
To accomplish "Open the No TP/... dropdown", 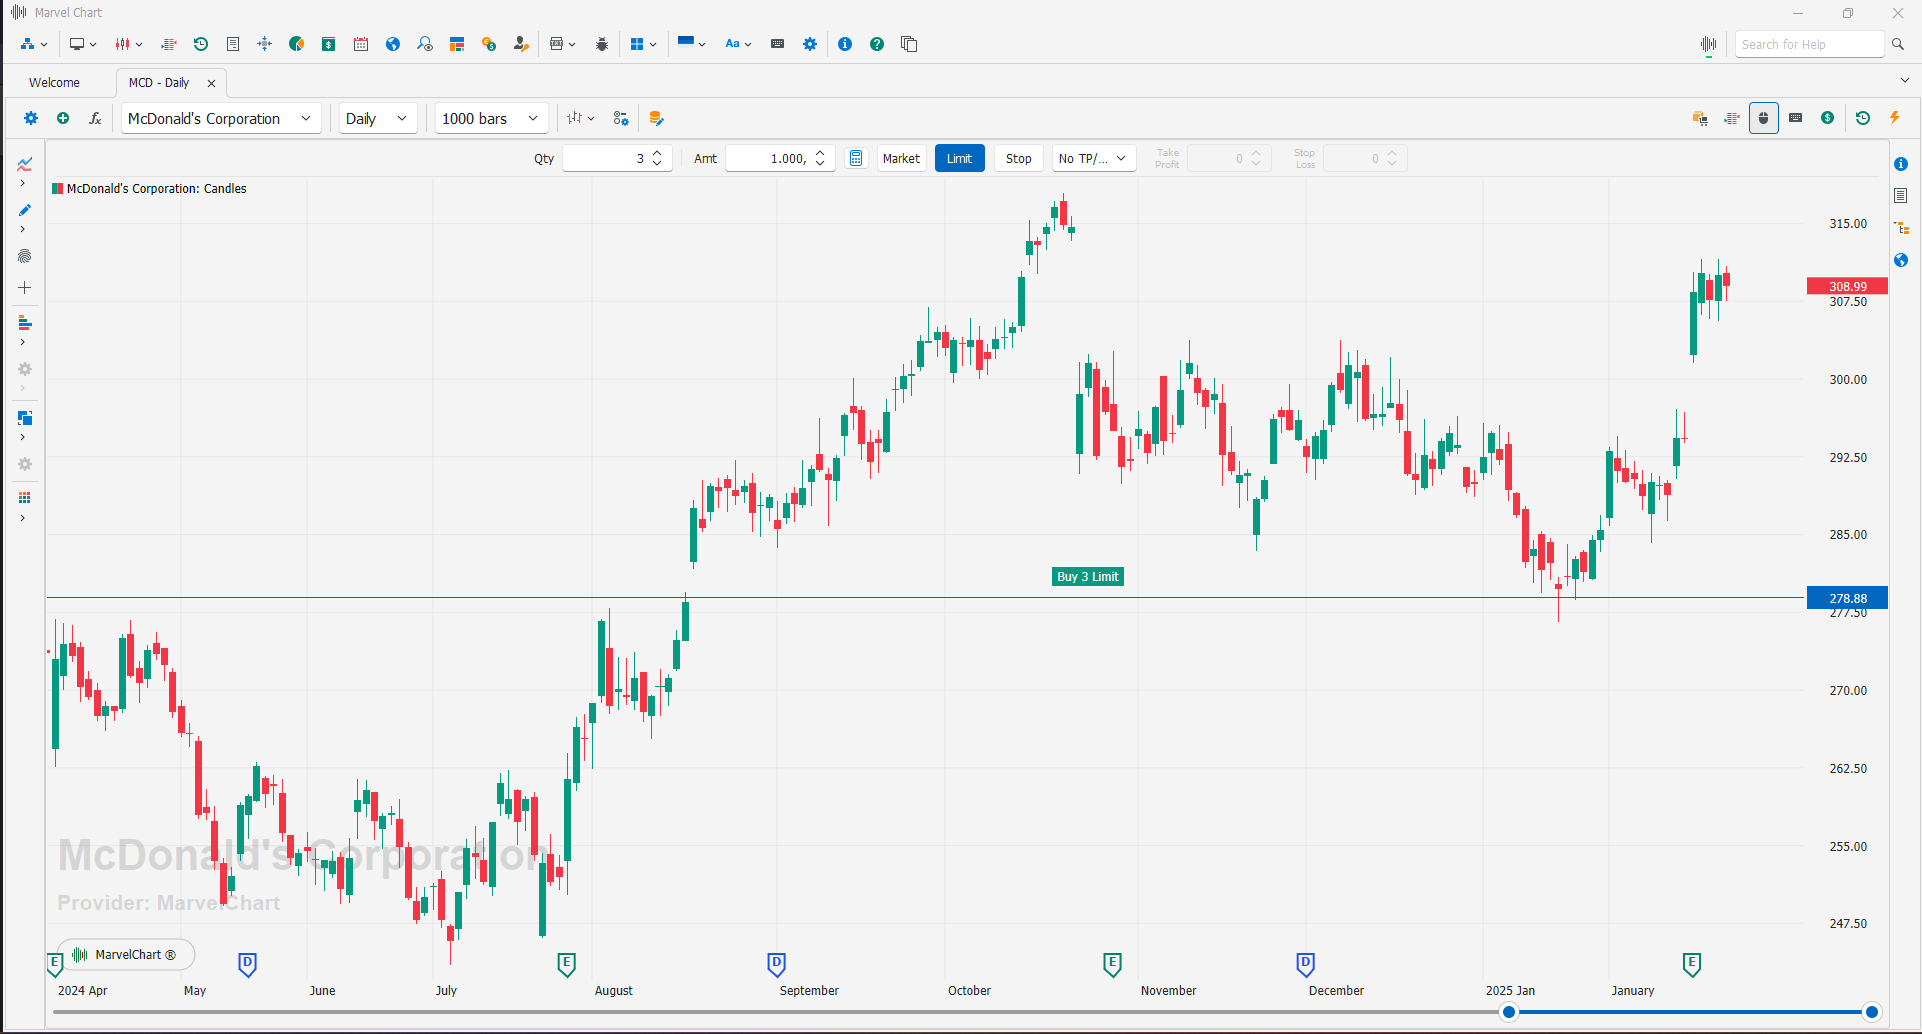I will click(1094, 158).
